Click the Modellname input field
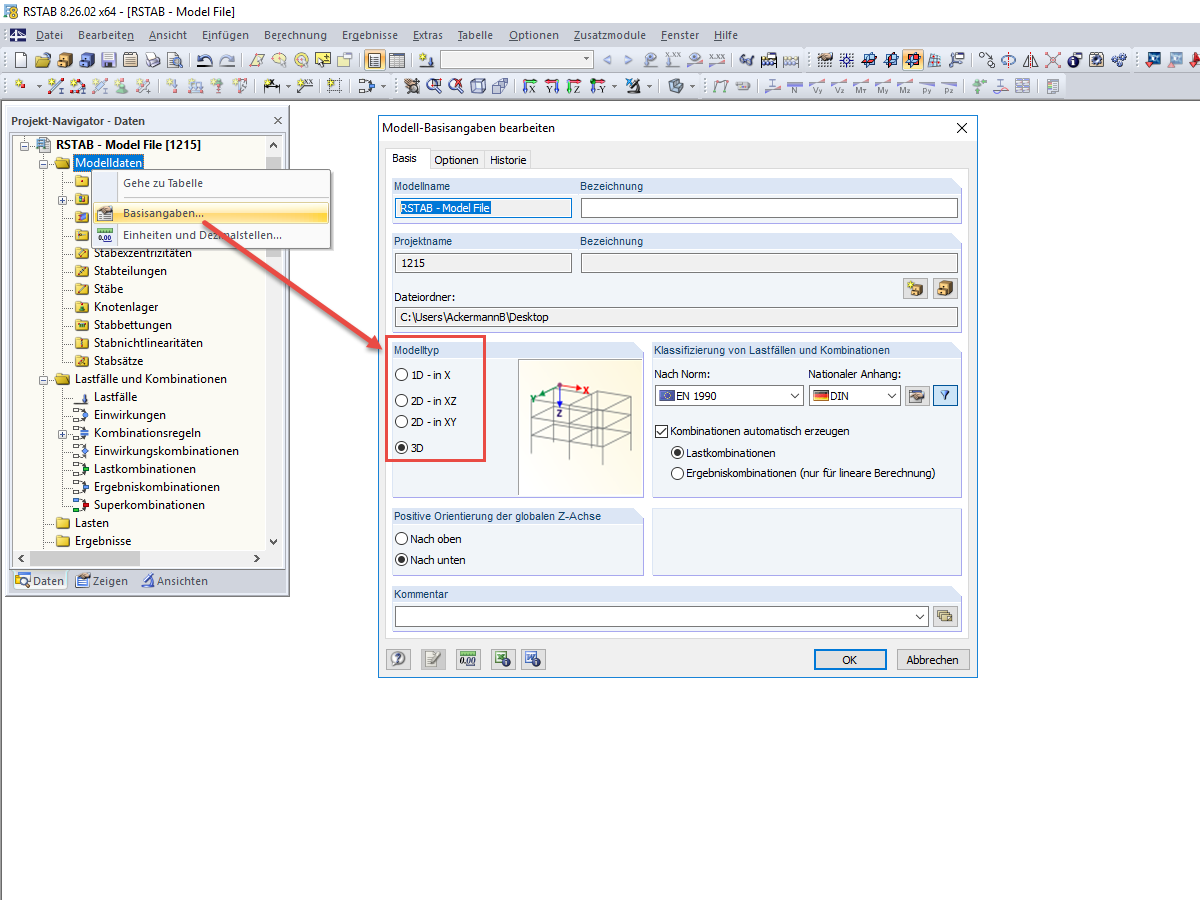1200x900 pixels. click(x=483, y=208)
